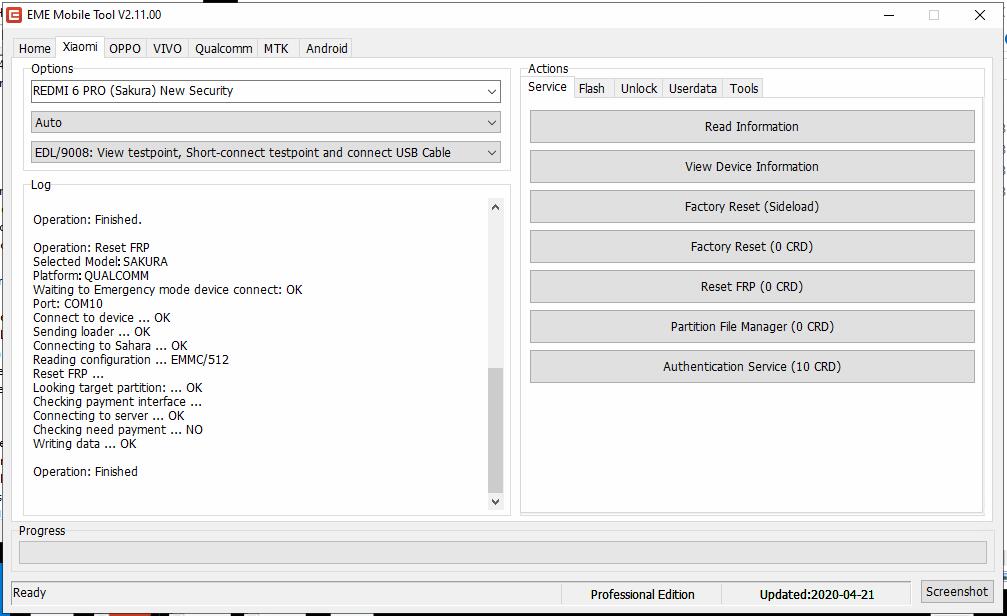Click the log scrollbar thumb

[495, 430]
